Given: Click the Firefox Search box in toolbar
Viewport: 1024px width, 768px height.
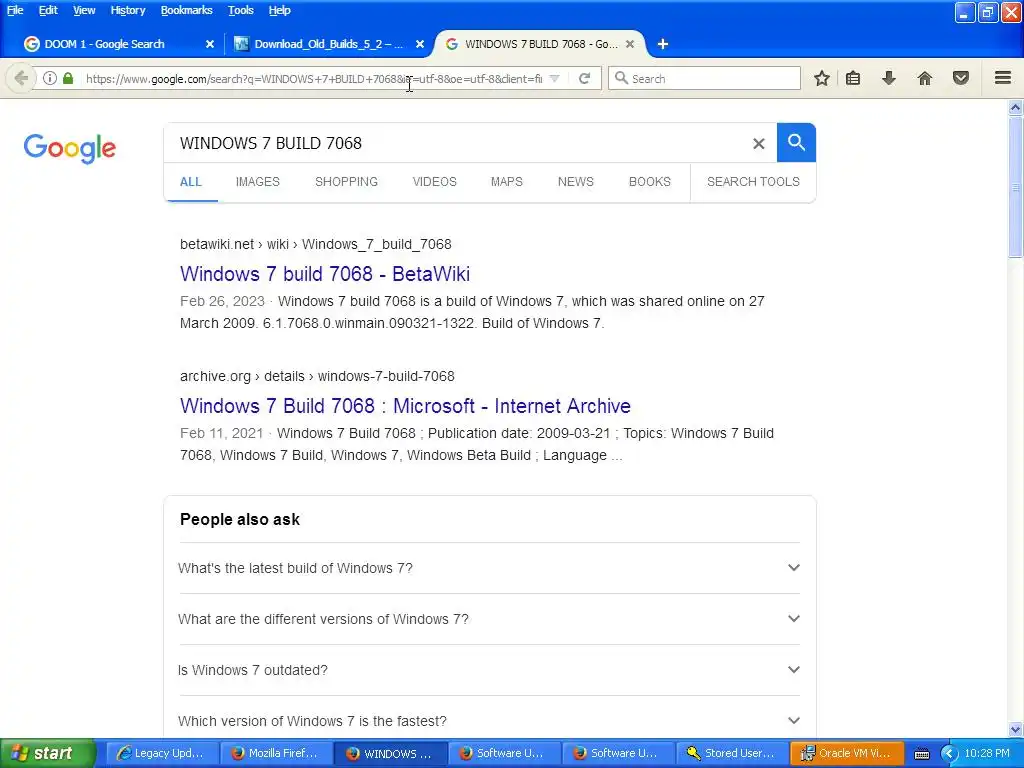Looking at the screenshot, I should click(x=704, y=78).
